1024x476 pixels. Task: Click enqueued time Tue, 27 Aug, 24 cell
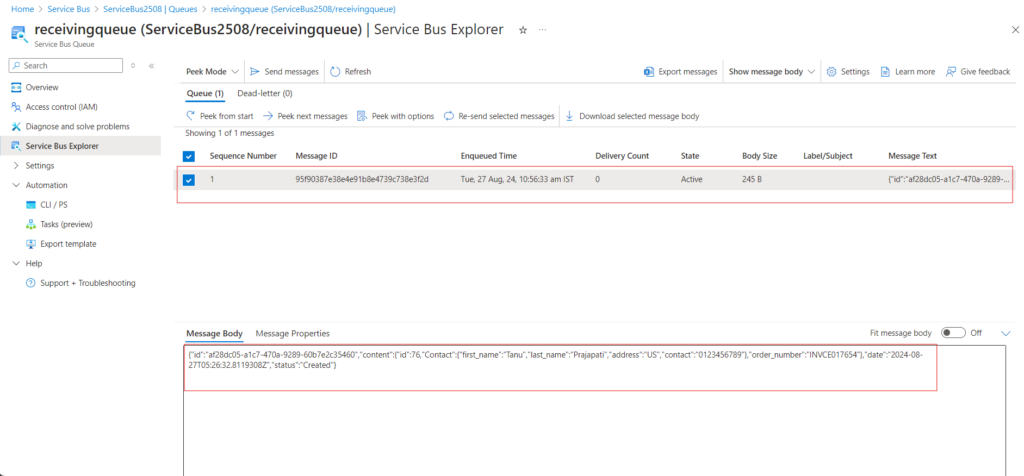tap(517, 179)
